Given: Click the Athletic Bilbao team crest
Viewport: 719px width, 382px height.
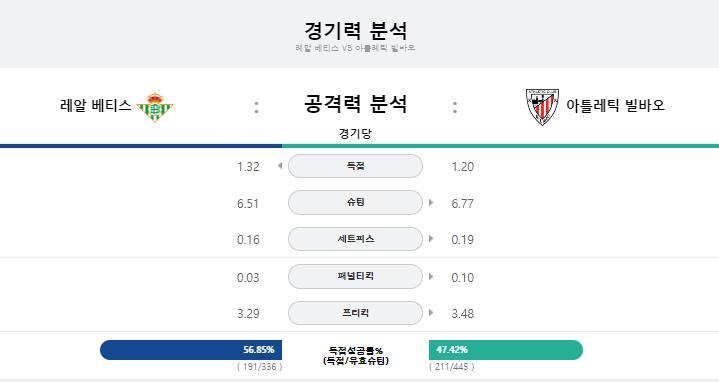Looking at the screenshot, I should click(x=542, y=107).
